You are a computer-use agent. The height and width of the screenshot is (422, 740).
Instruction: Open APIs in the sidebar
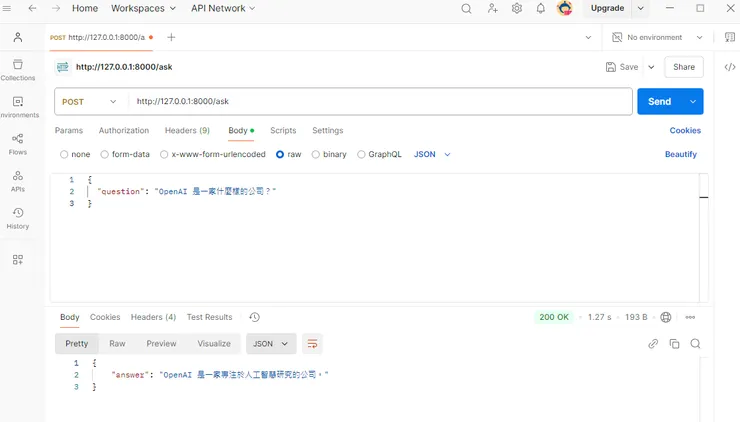pyautogui.click(x=18, y=181)
